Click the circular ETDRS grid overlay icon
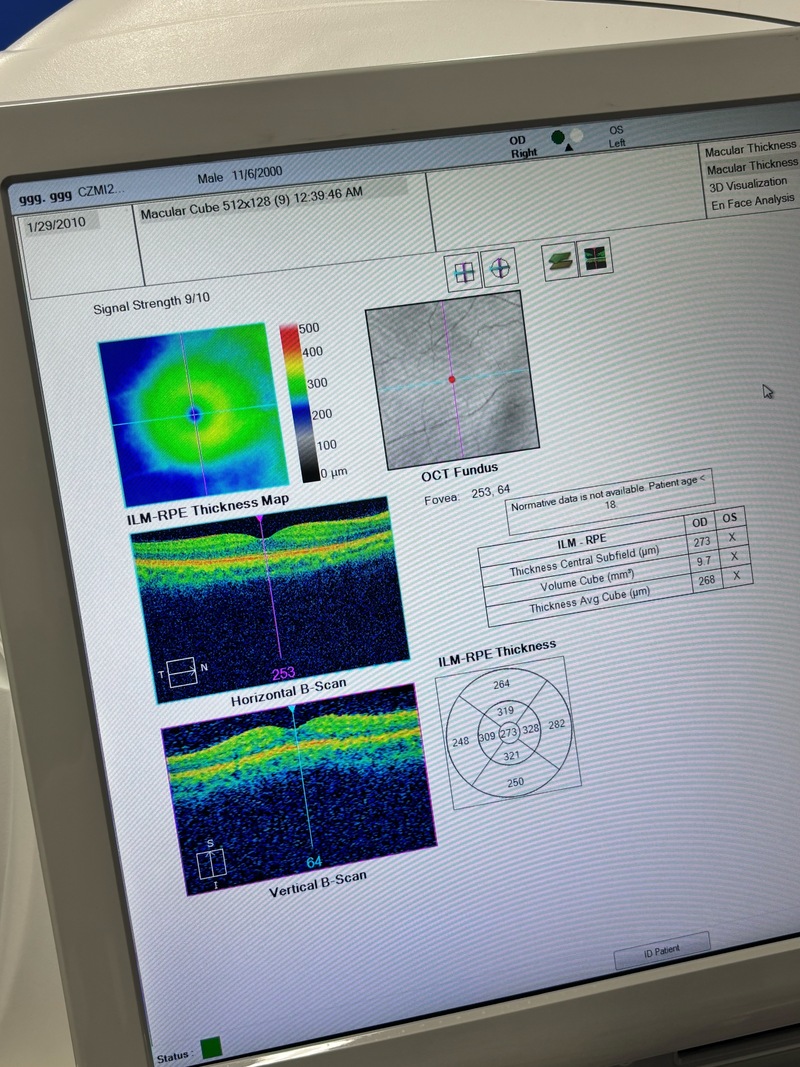 (500, 268)
